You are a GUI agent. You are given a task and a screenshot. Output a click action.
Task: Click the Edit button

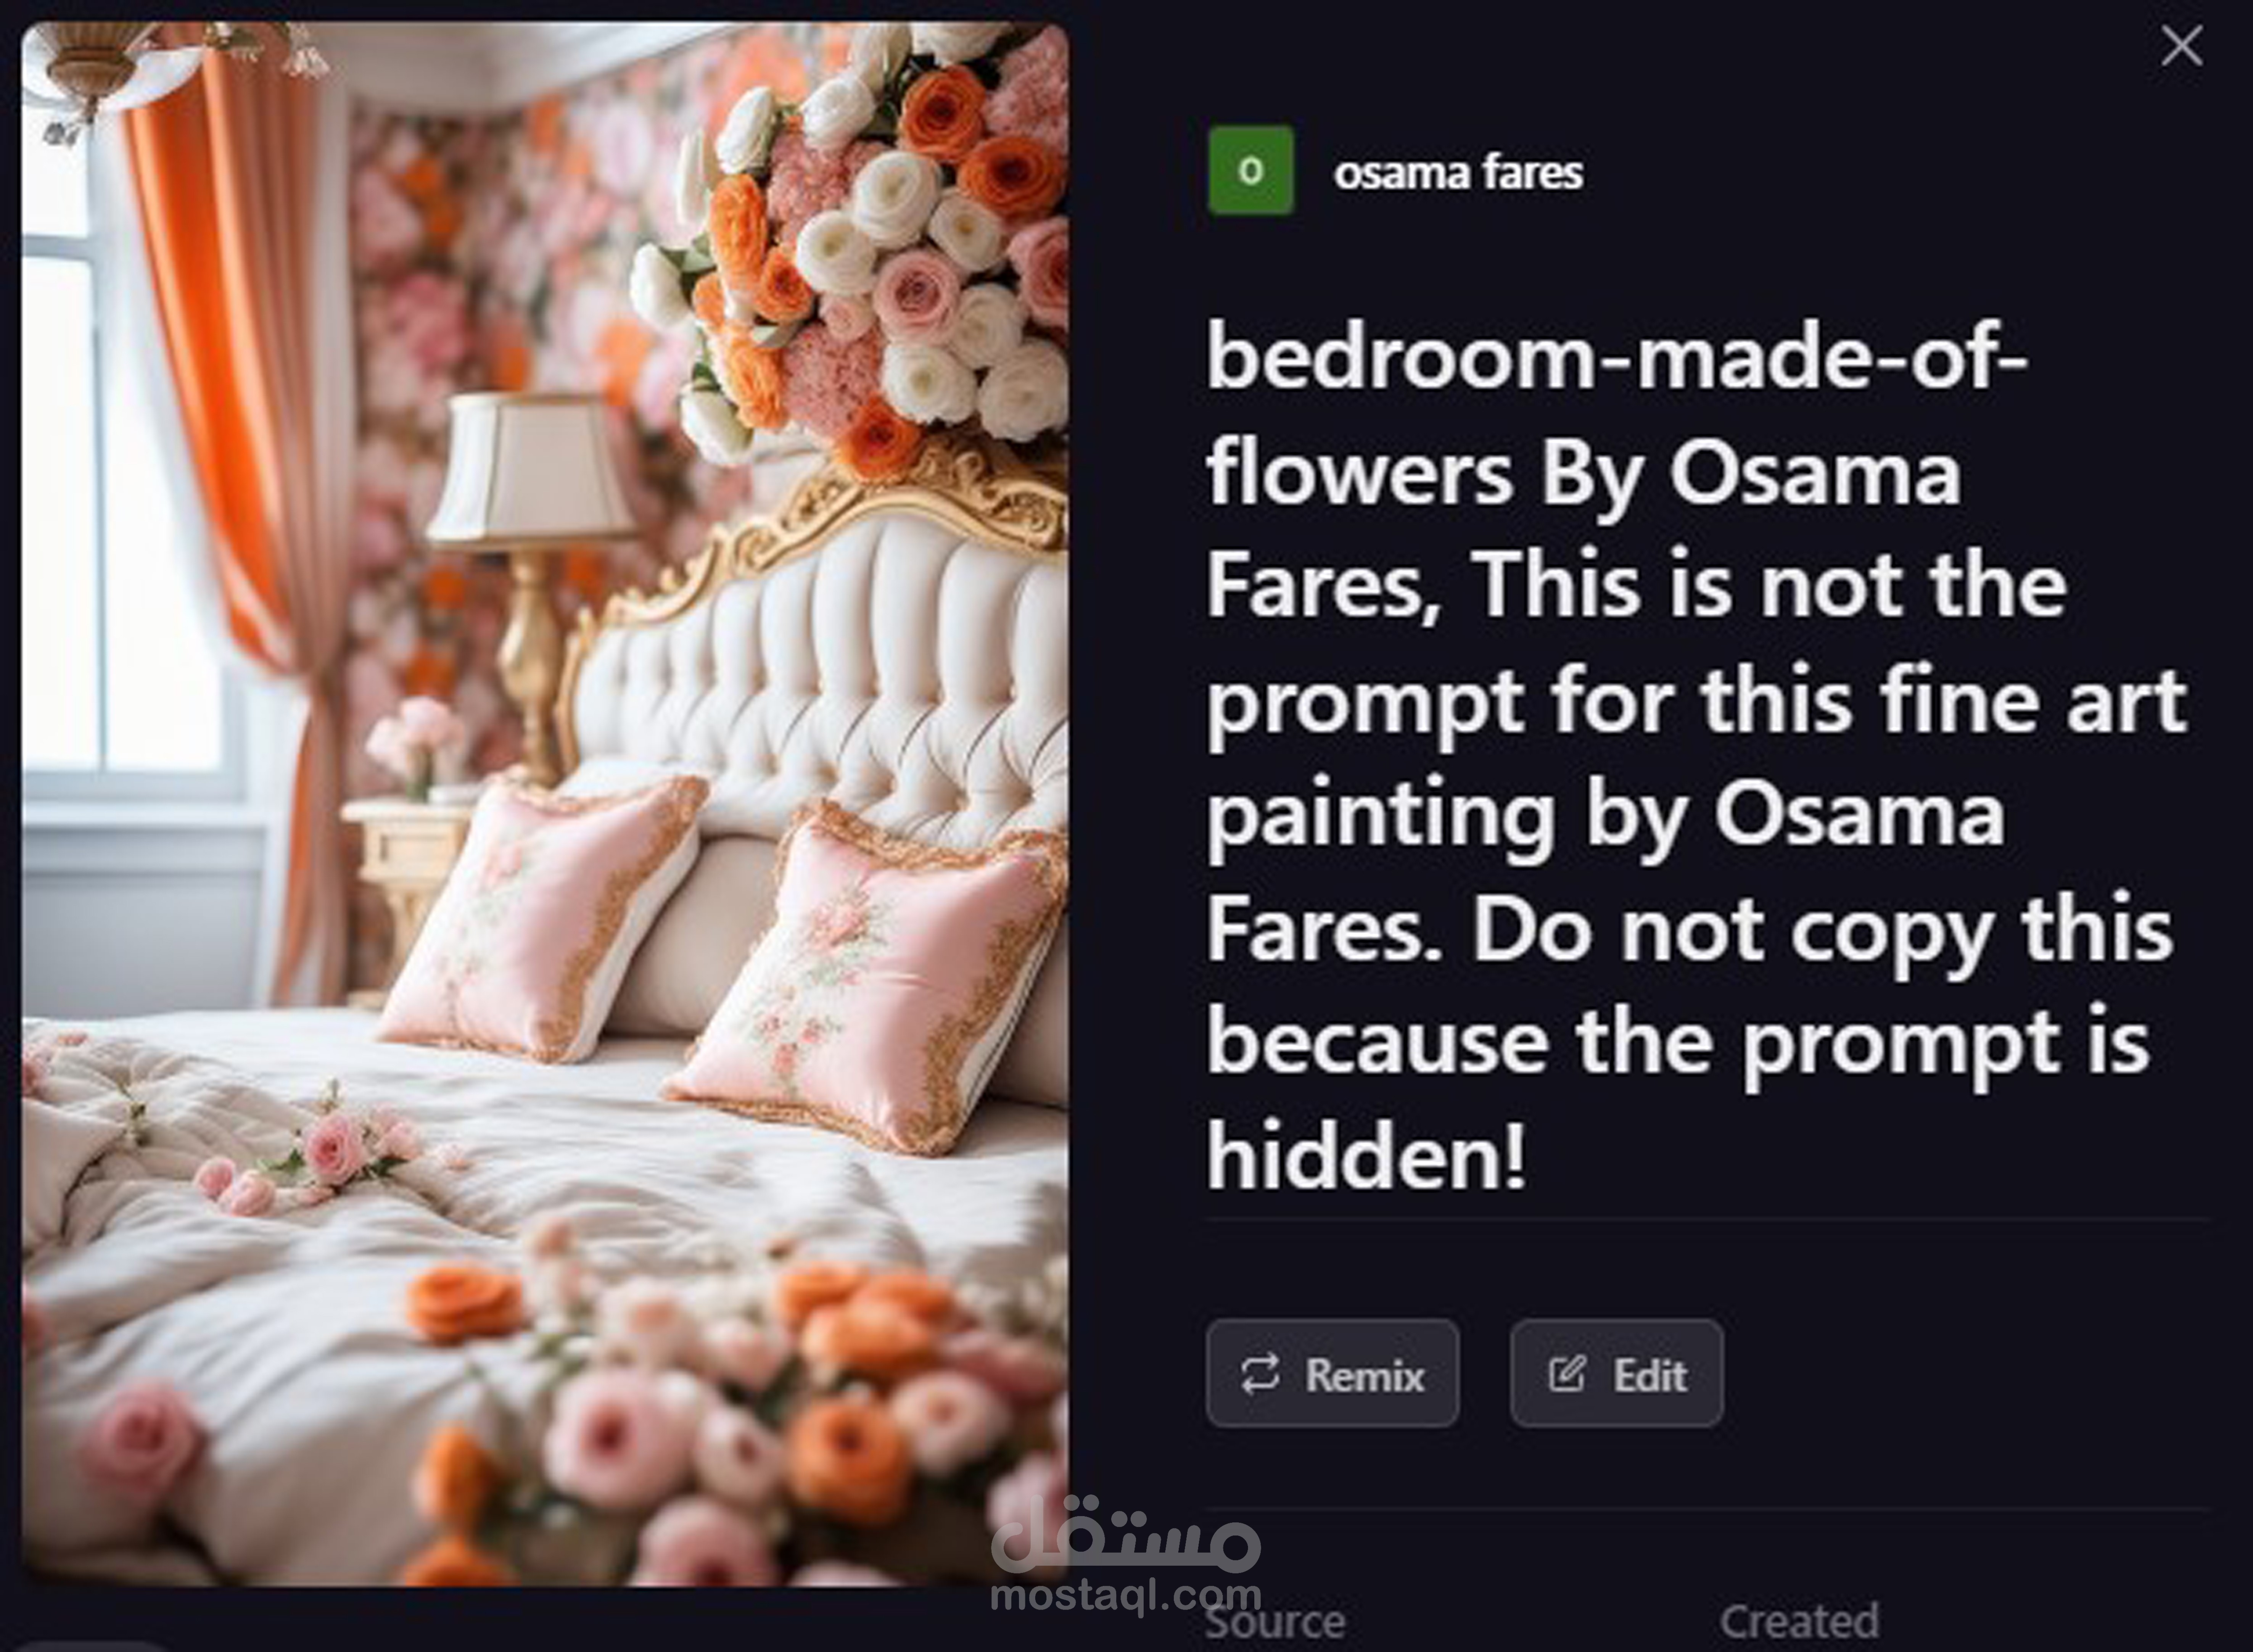click(1616, 1373)
